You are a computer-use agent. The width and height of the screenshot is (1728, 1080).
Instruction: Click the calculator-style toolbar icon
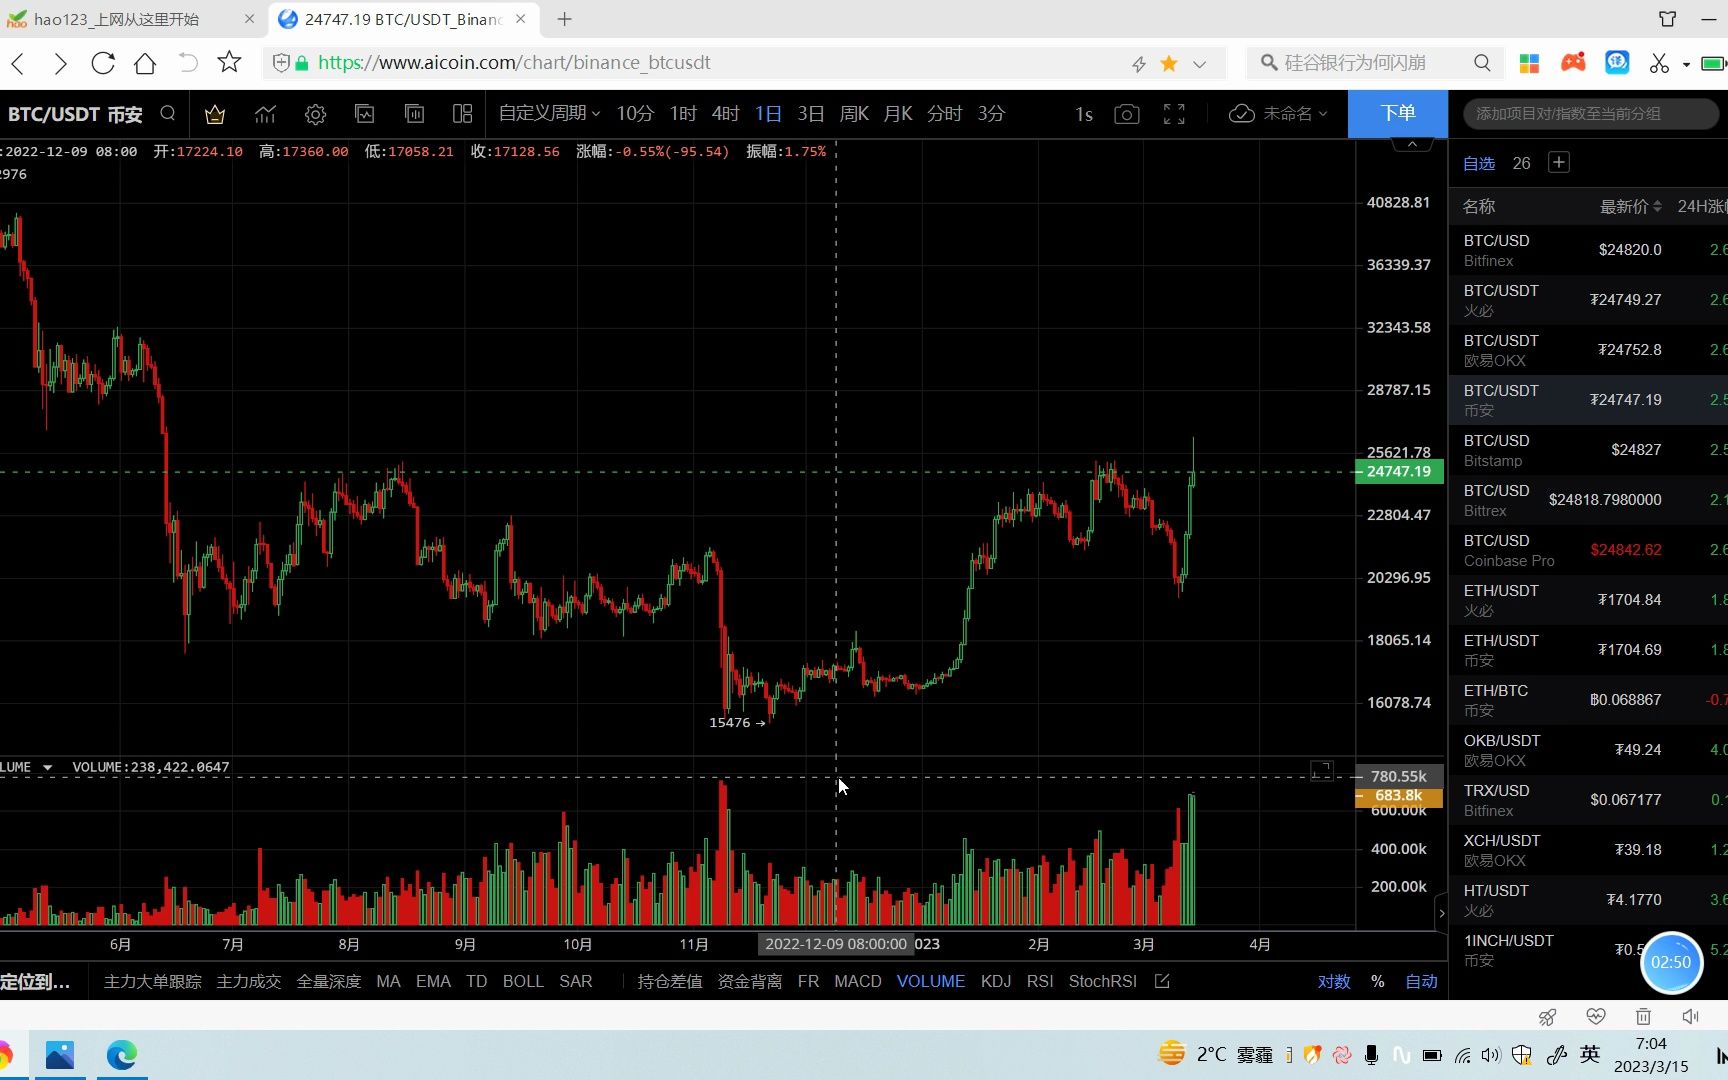click(x=414, y=114)
